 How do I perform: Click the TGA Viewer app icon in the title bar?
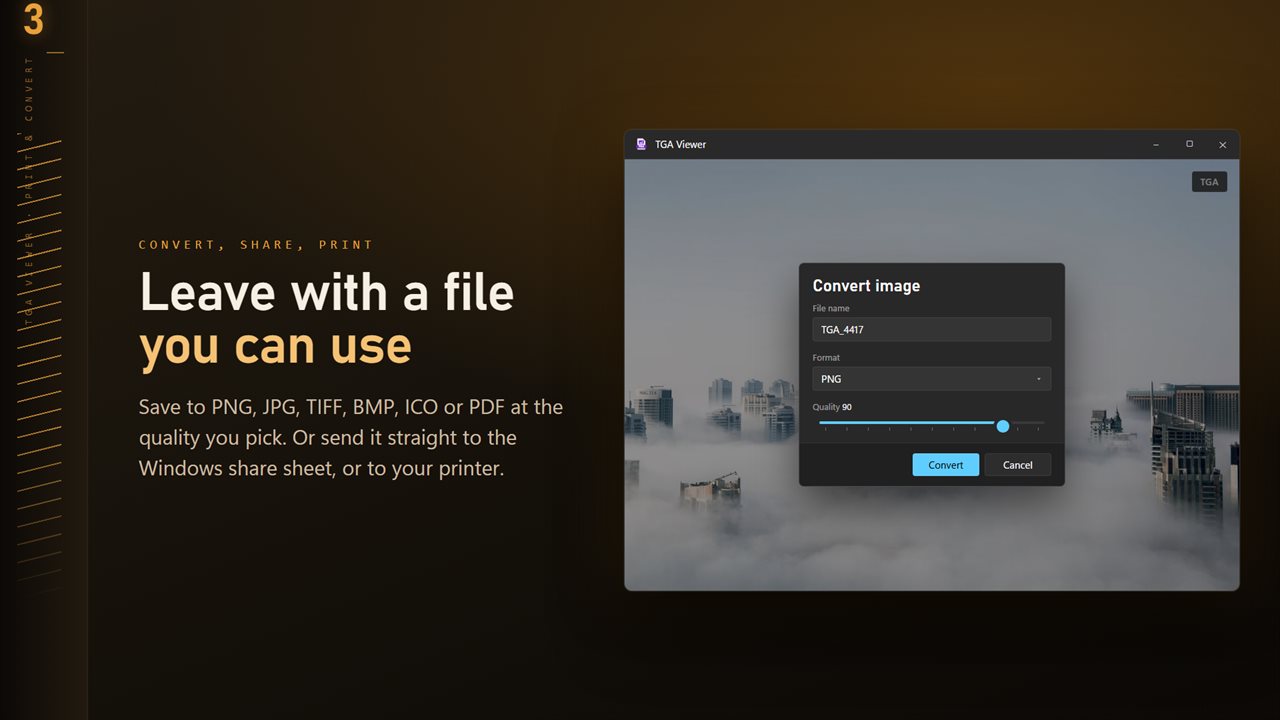(641, 144)
